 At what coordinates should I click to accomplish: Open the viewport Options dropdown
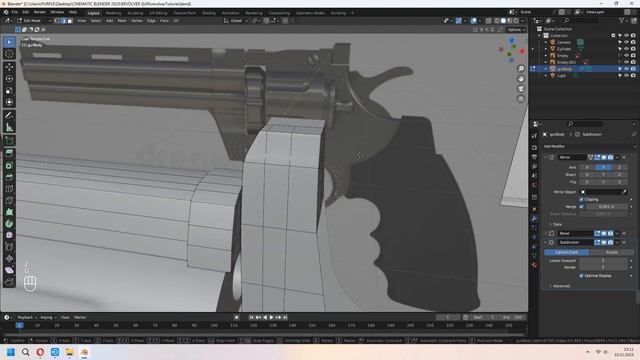coord(516,30)
